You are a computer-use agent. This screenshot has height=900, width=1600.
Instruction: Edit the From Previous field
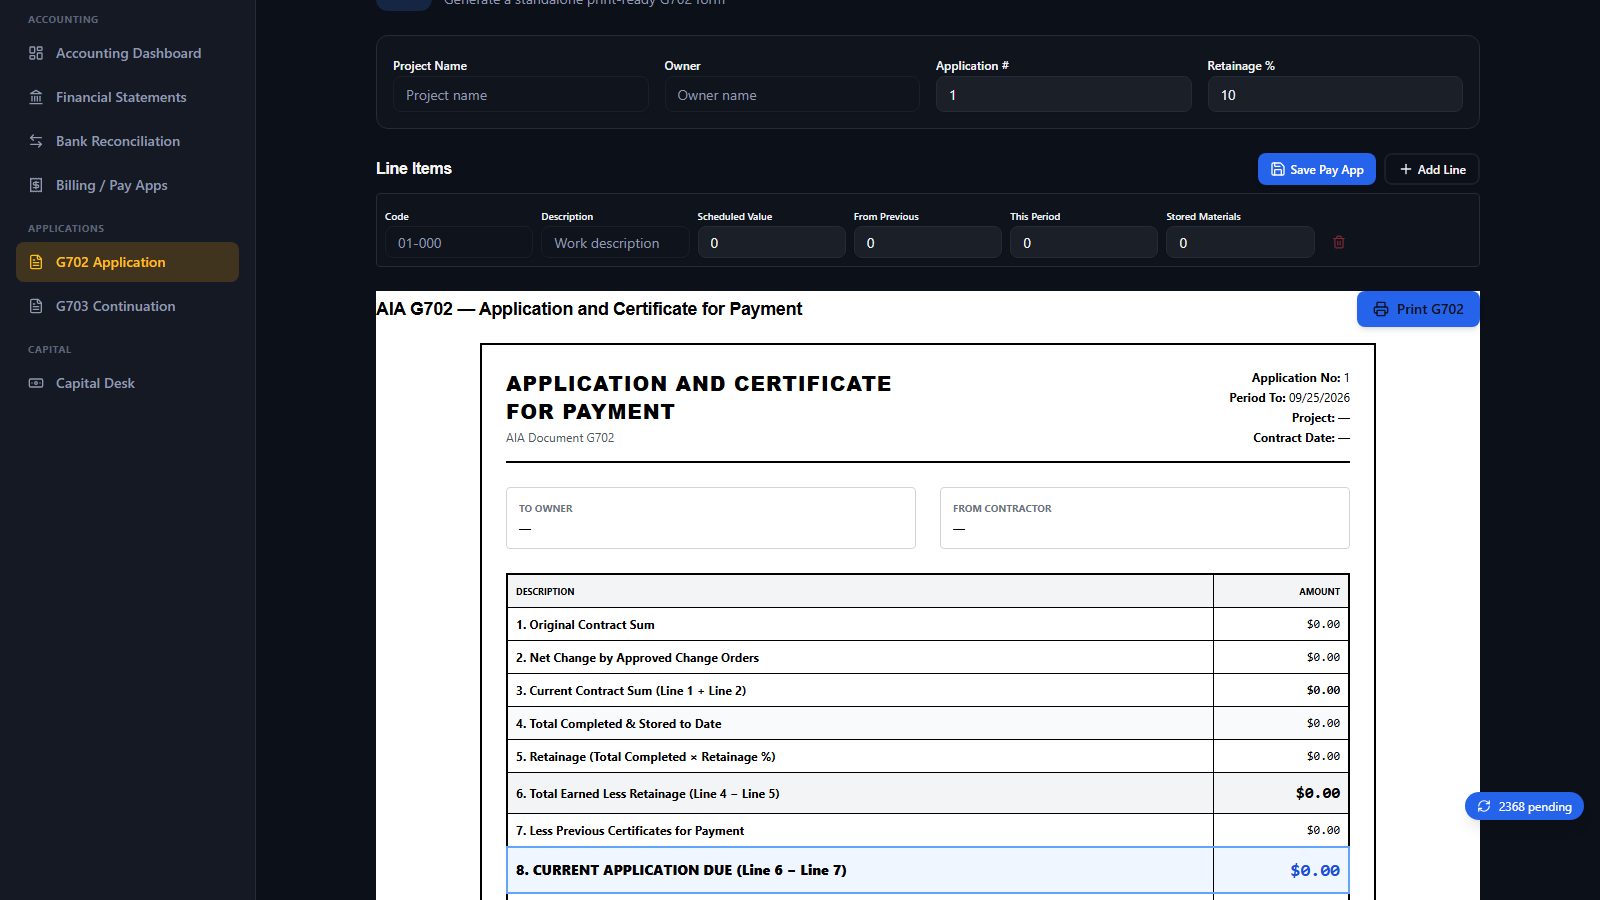(x=928, y=242)
